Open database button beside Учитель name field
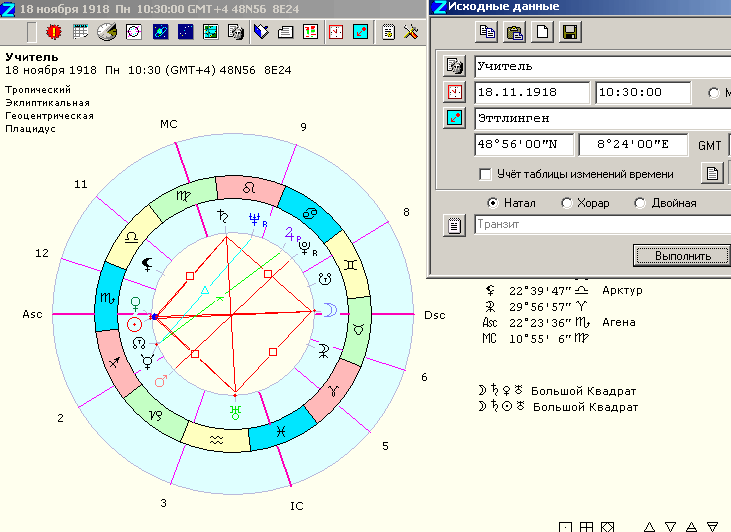Image resolution: width=731 pixels, height=532 pixels. click(x=455, y=66)
